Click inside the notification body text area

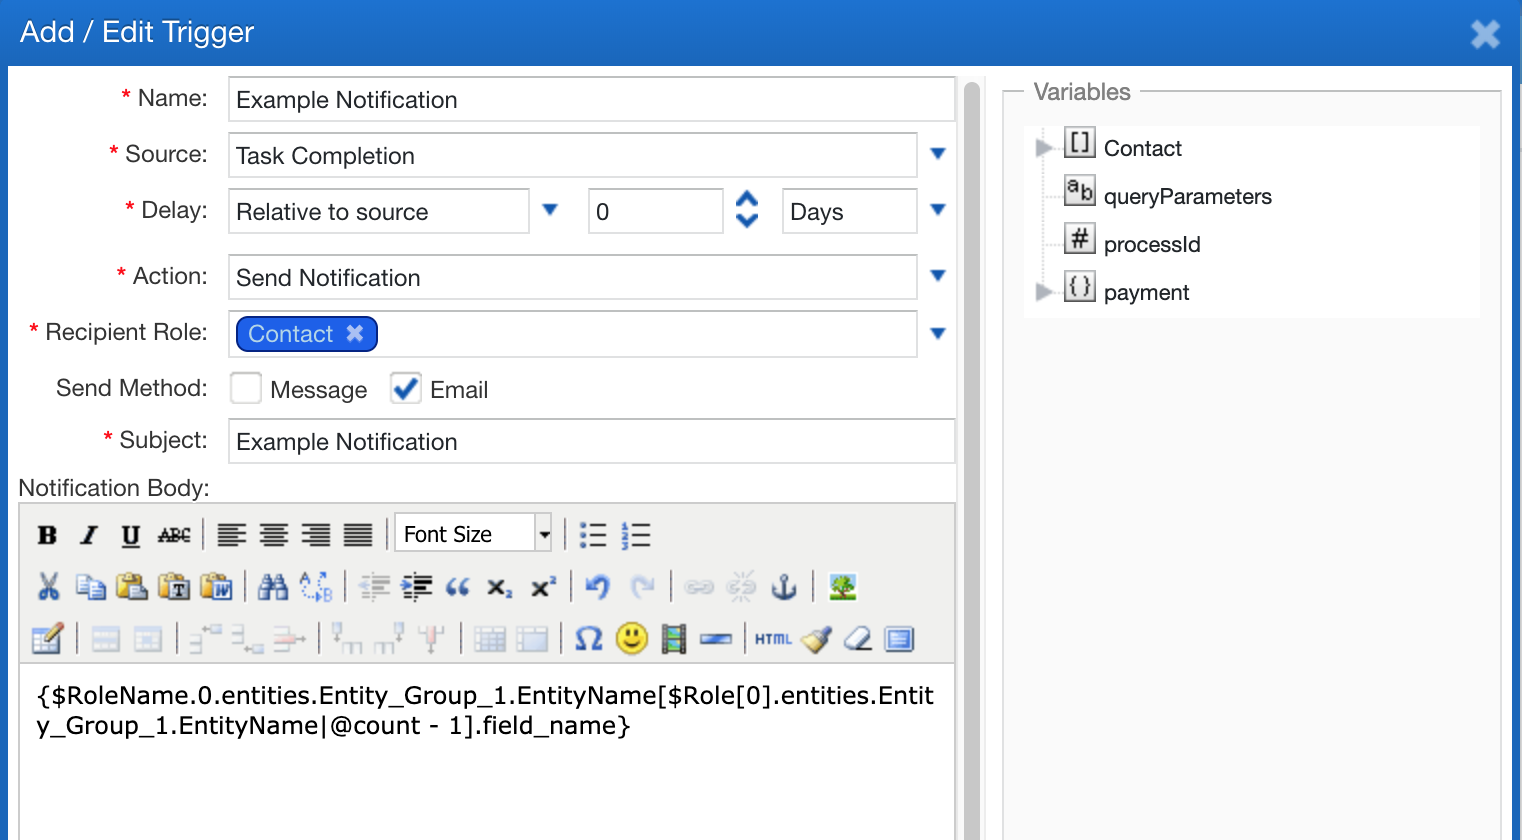(x=487, y=752)
